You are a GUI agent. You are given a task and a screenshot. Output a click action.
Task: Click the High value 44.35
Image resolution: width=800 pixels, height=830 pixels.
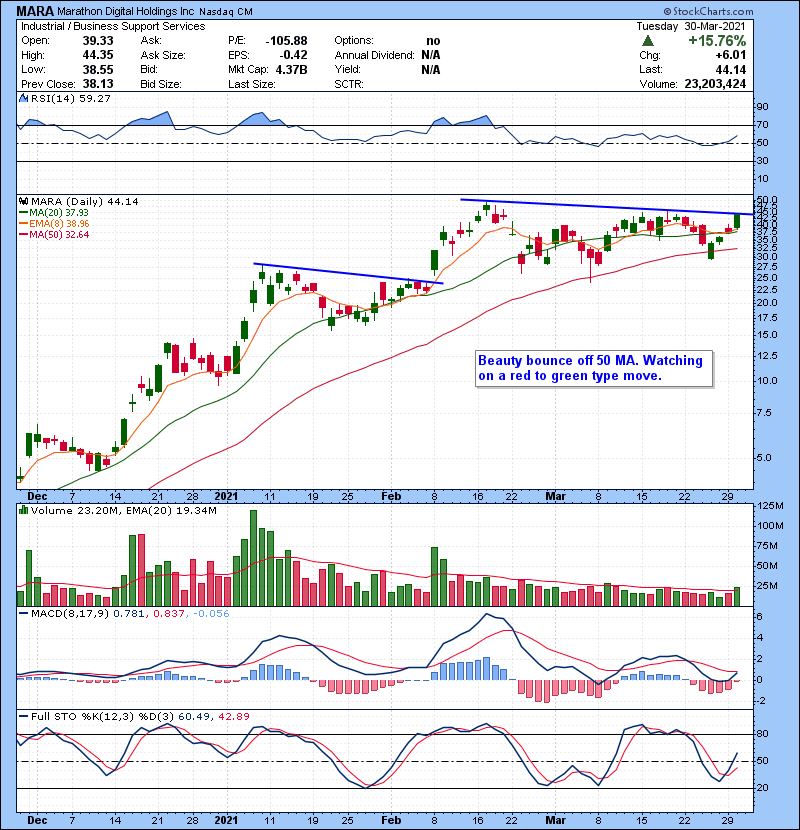(98, 55)
